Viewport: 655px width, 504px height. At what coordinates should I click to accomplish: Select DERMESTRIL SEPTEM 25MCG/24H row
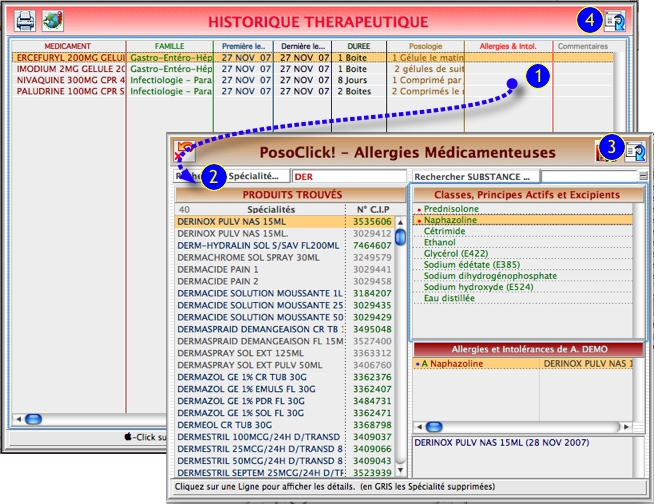point(285,473)
